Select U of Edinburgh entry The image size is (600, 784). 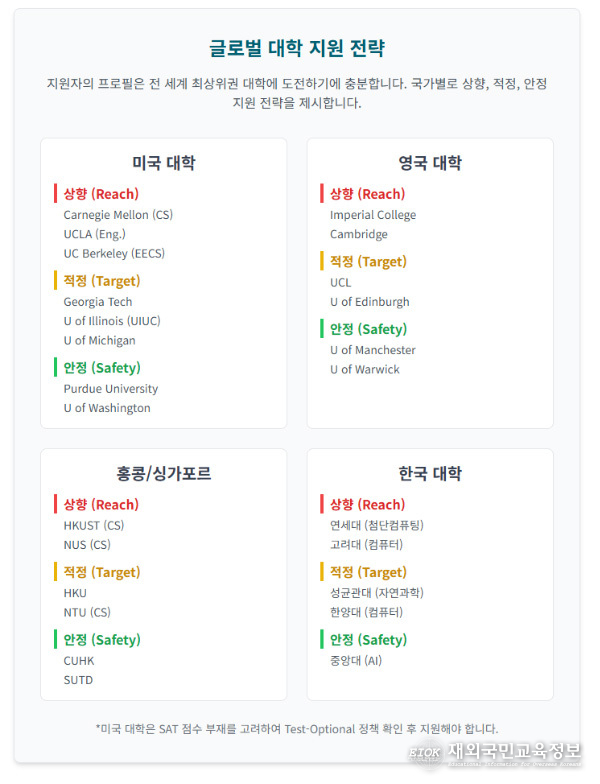(370, 302)
